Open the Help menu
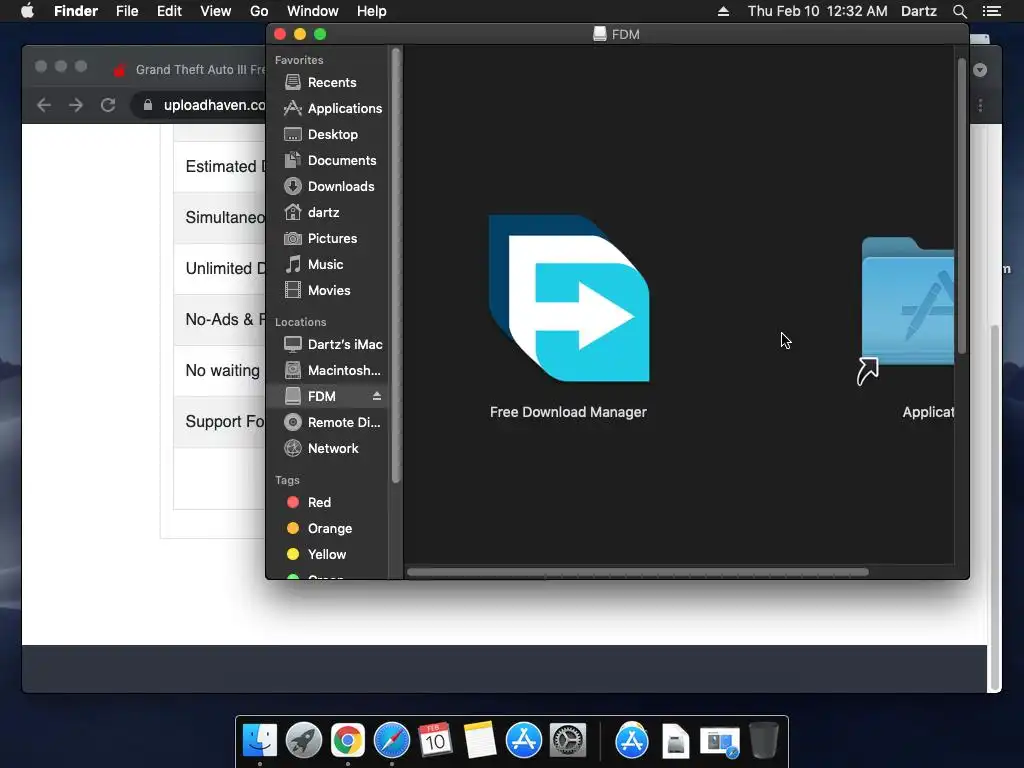1024x768 pixels. (x=372, y=11)
